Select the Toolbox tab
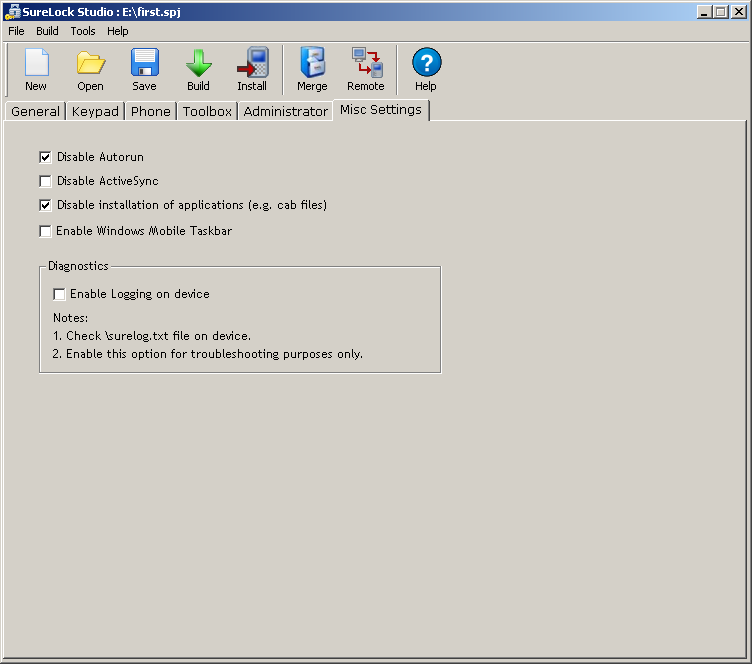Viewport: 752px width, 664px height. 207,111
